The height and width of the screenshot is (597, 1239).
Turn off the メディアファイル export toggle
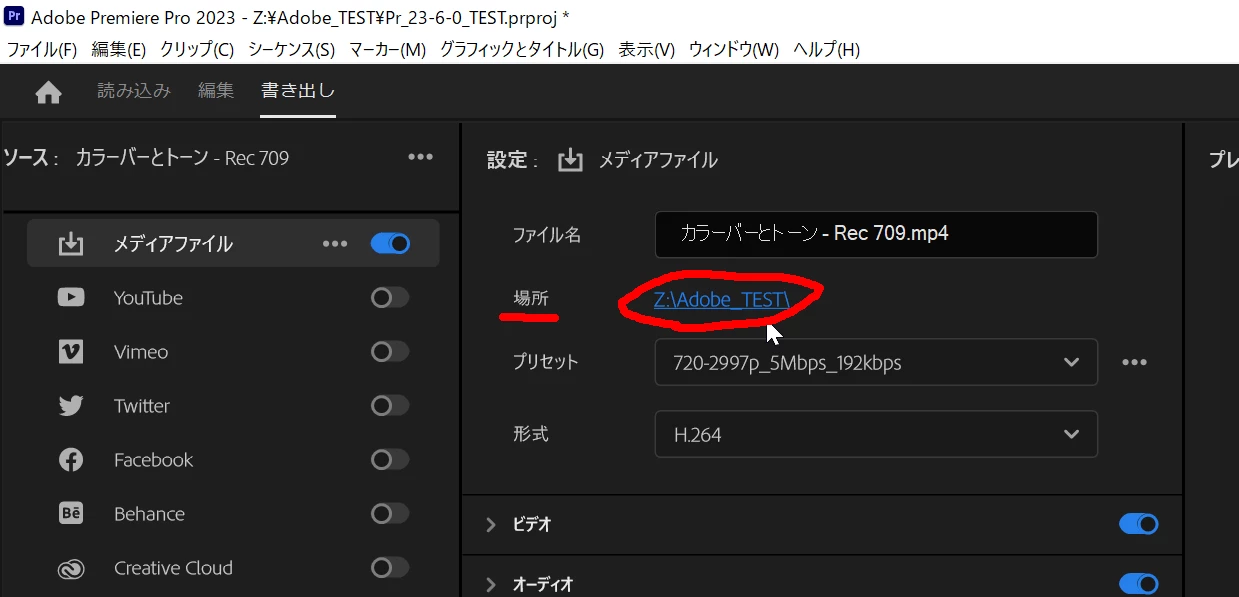tap(390, 243)
